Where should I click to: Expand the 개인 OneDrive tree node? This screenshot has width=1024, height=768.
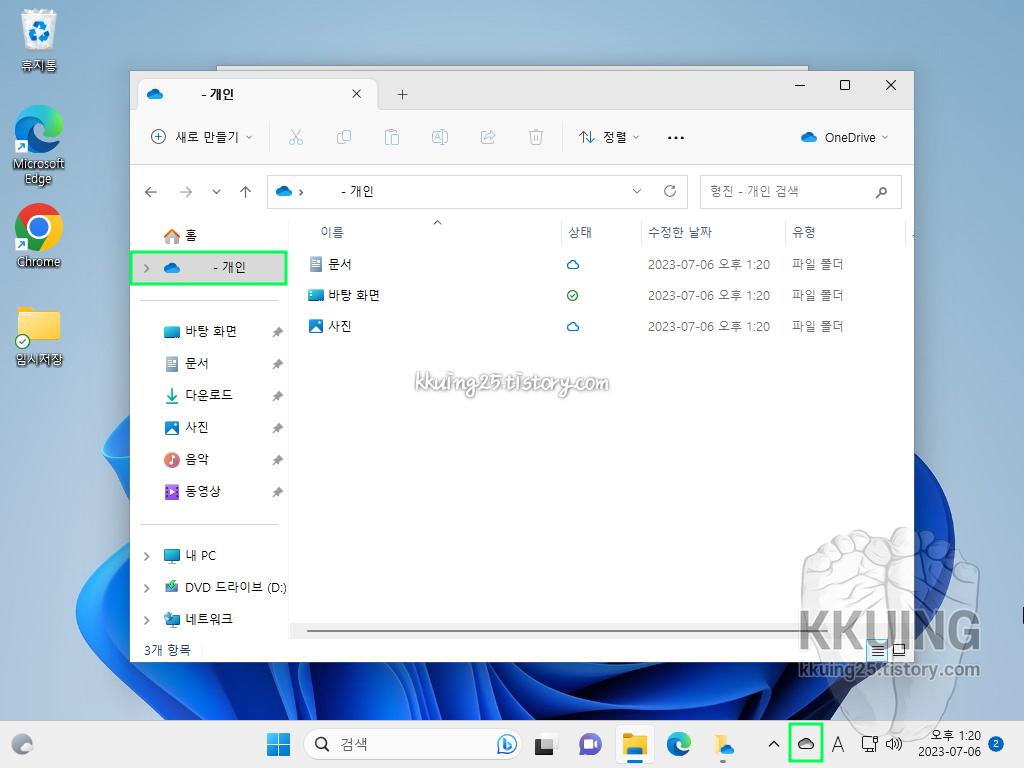click(x=147, y=268)
